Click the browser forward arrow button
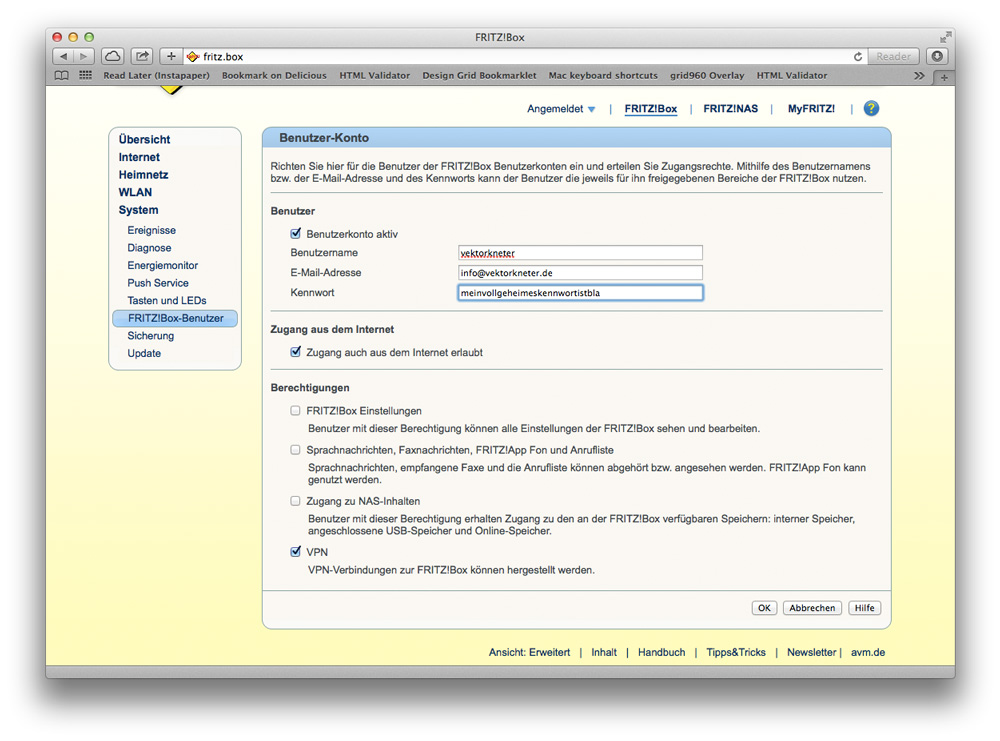Screen dimensions: 1000x741 [x=84, y=56]
